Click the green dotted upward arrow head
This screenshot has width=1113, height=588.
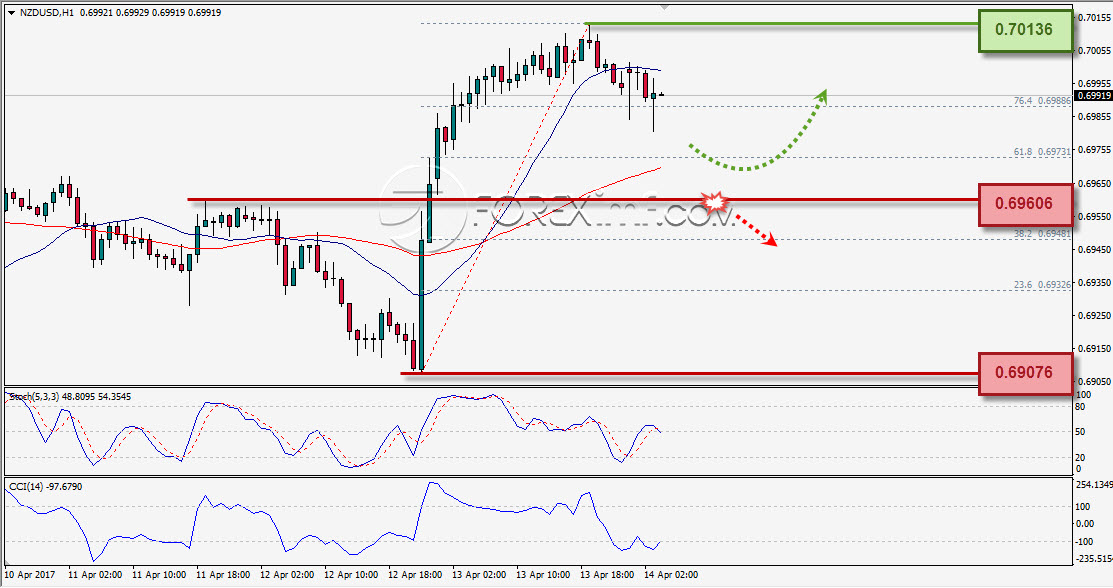pyautogui.click(x=820, y=97)
